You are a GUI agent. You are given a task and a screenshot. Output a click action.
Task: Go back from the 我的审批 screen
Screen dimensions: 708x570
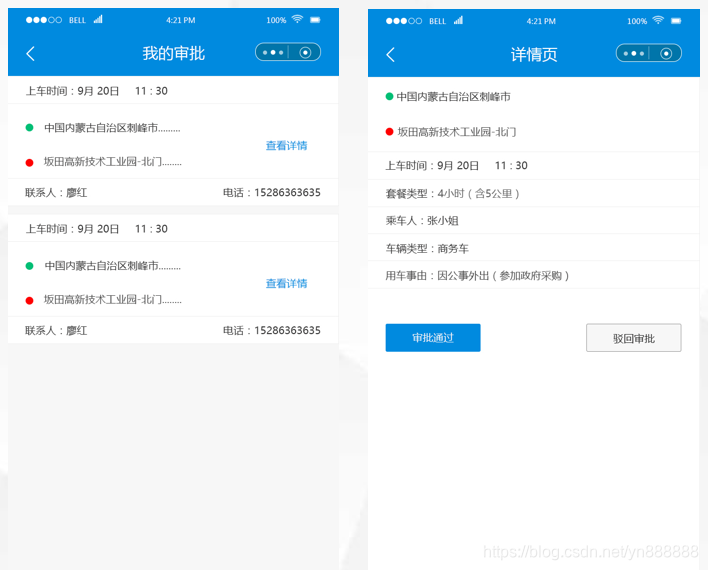click(30, 54)
